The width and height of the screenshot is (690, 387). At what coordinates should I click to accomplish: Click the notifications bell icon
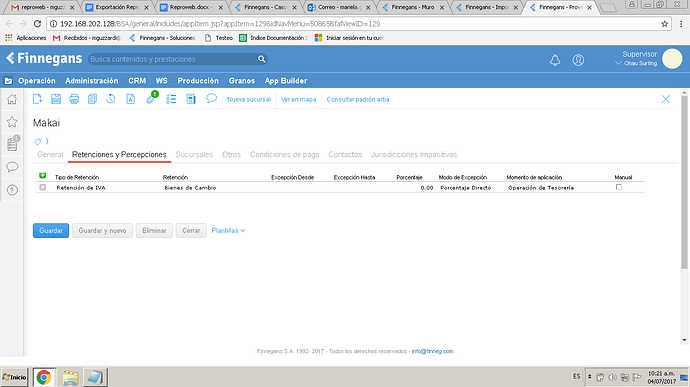click(x=555, y=60)
